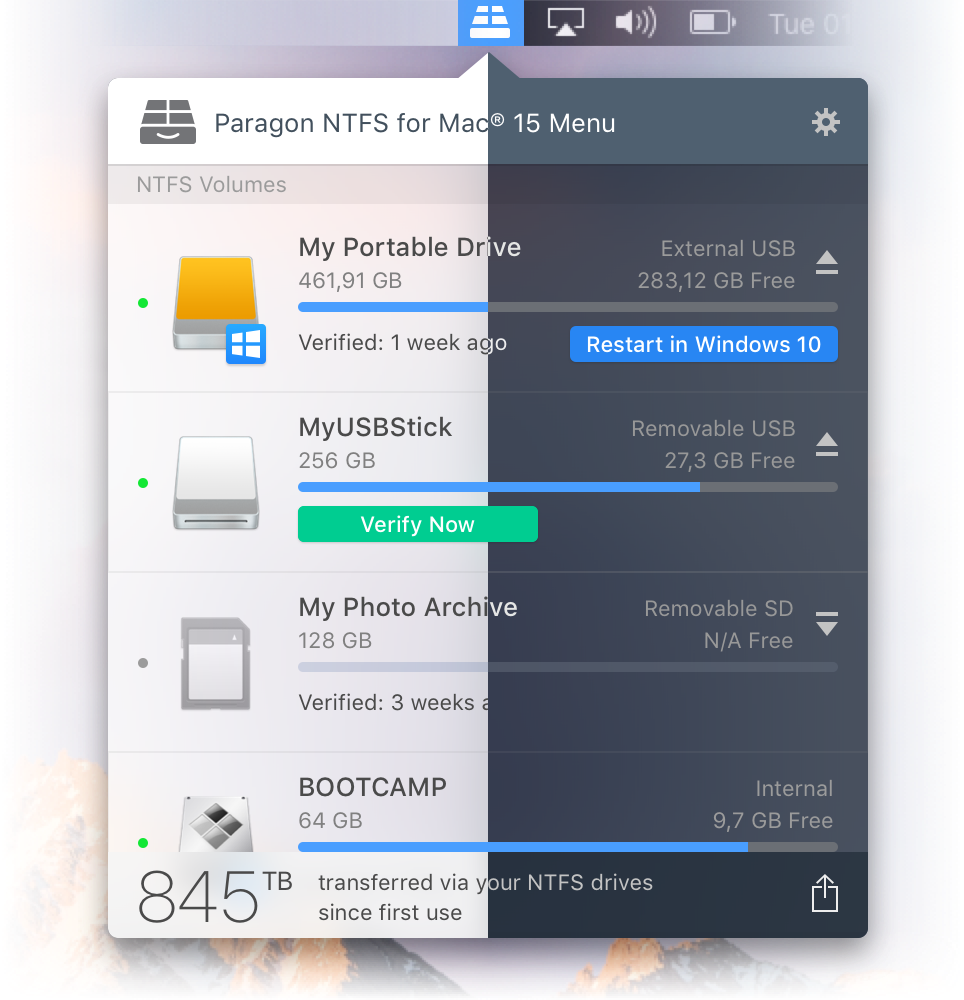
Task: Select My Photo Archive SD card icon
Action: [x=215, y=663]
